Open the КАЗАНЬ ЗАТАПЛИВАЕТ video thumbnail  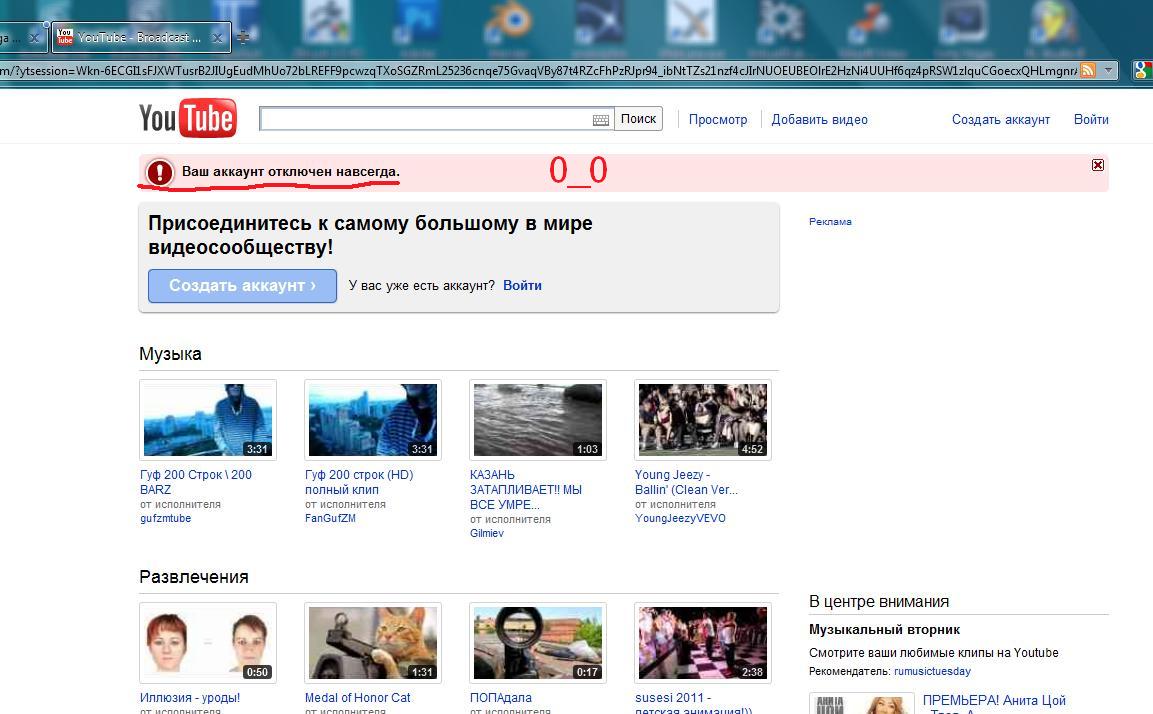pos(538,420)
